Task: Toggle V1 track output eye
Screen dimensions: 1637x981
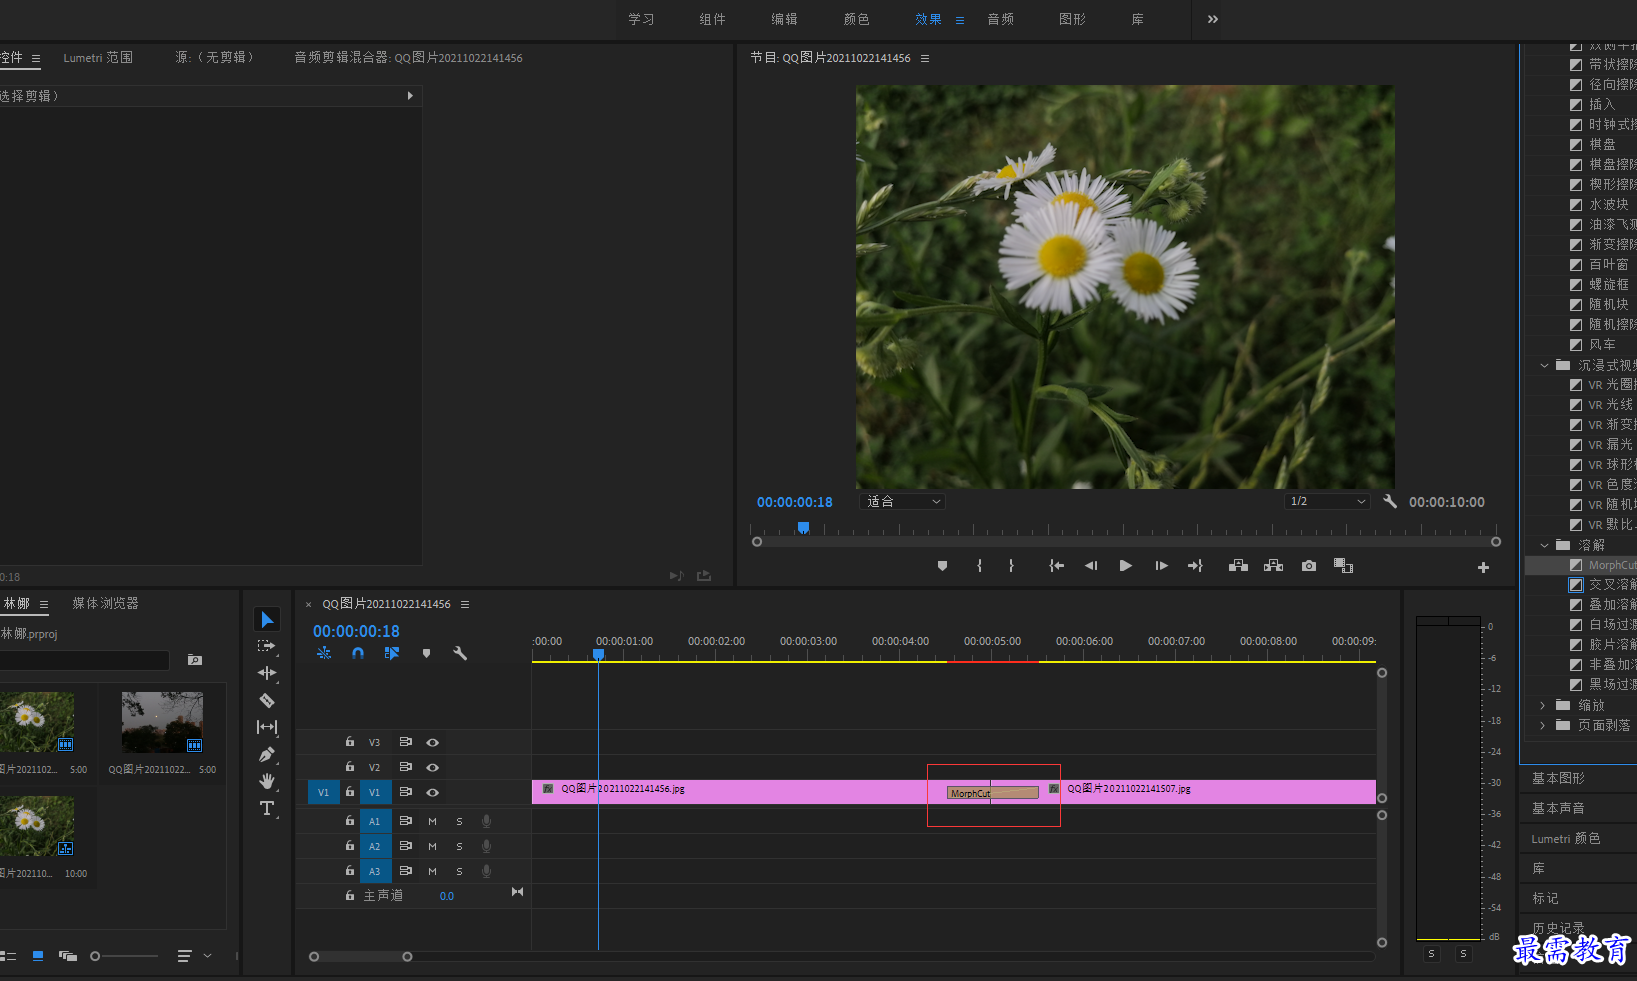Action: click(x=433, y=792)
